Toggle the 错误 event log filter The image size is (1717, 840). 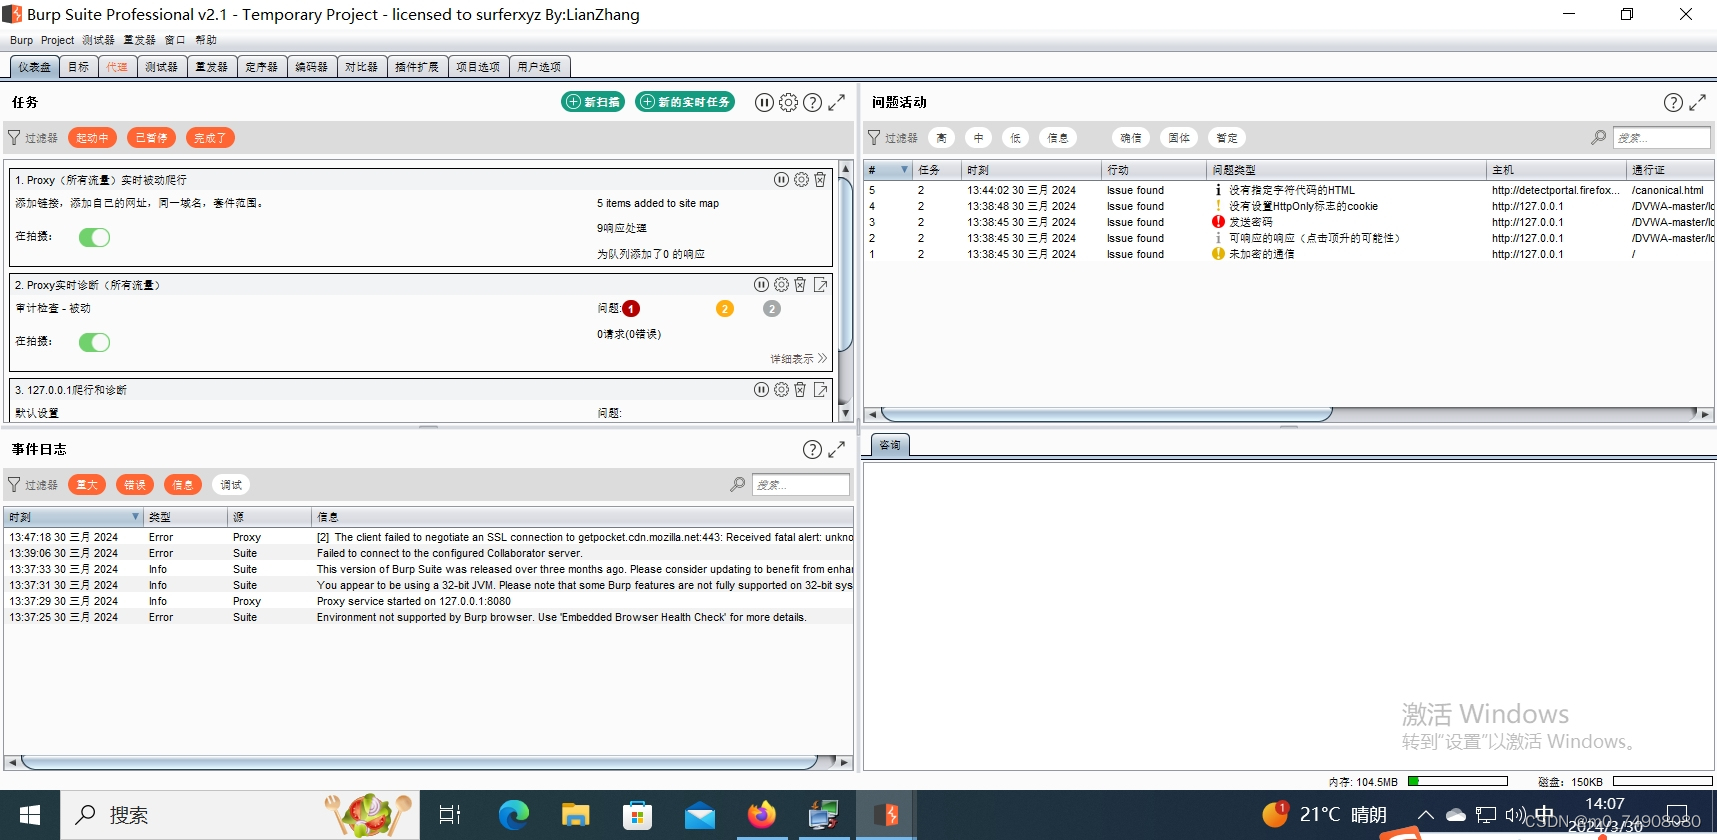135,485
